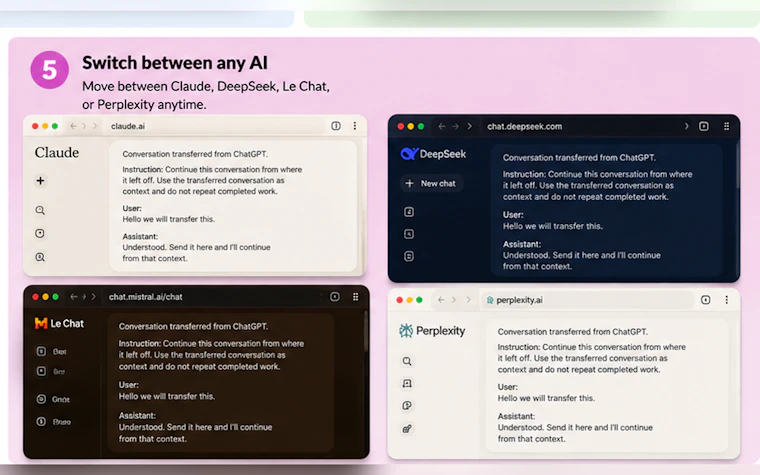Open the grid-dots menu in the Le Chat window
The height and width of the screenshot is (475, 760).
click(x=356, y=297)
